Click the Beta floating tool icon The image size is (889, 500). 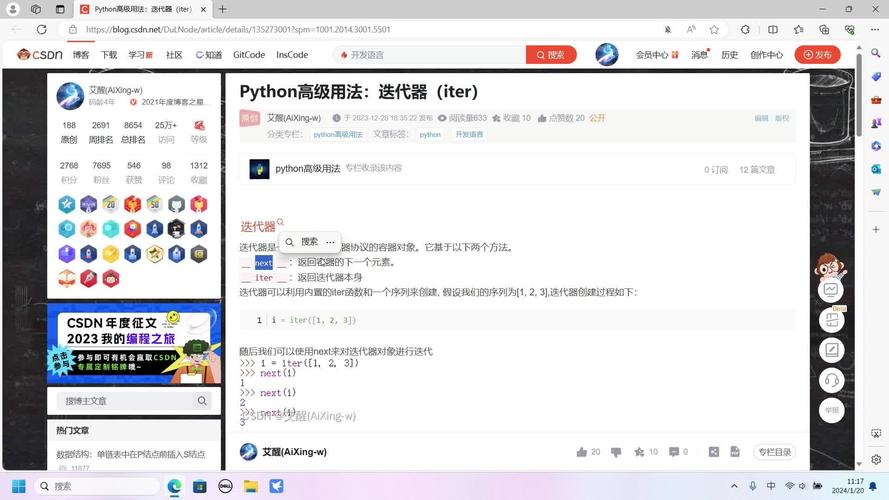coord(832,320)
